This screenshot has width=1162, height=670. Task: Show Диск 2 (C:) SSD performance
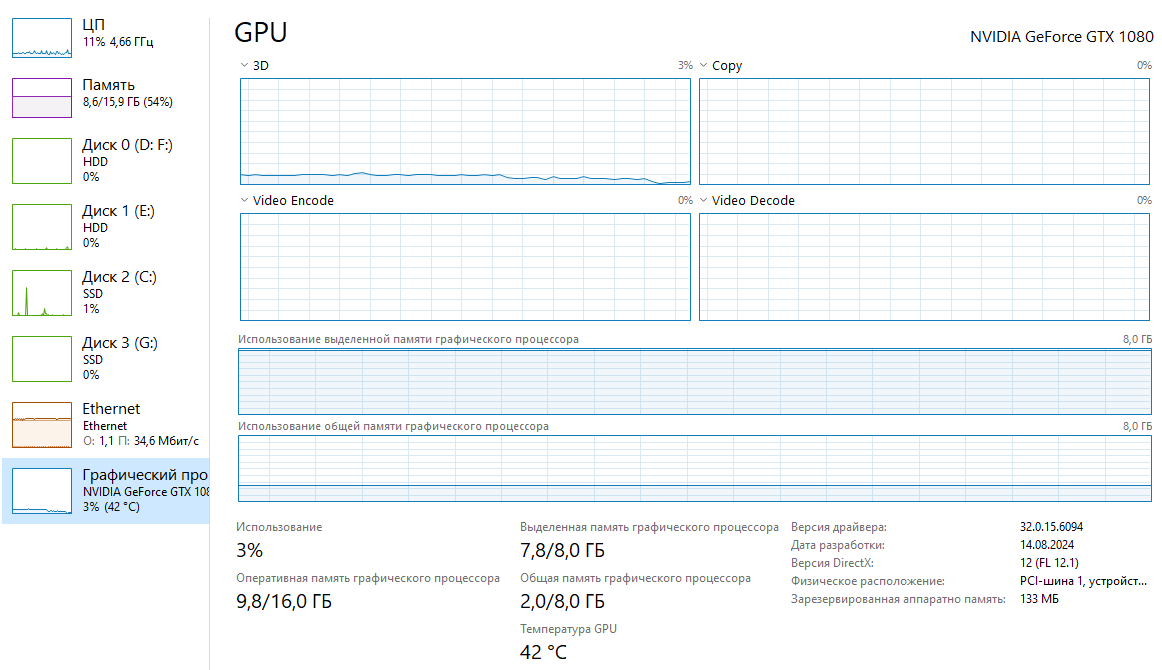(41, 293)
